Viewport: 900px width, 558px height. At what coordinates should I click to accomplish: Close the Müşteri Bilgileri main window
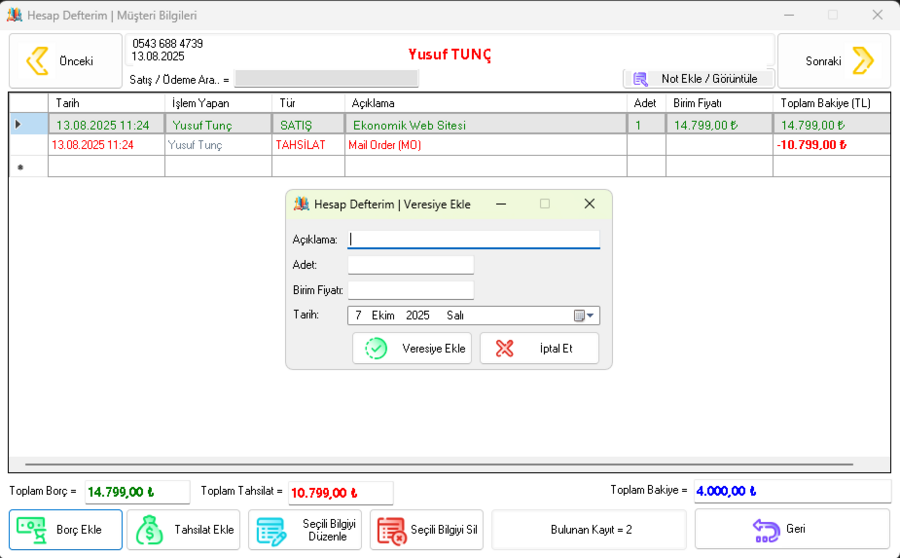(x=877, y=15)
